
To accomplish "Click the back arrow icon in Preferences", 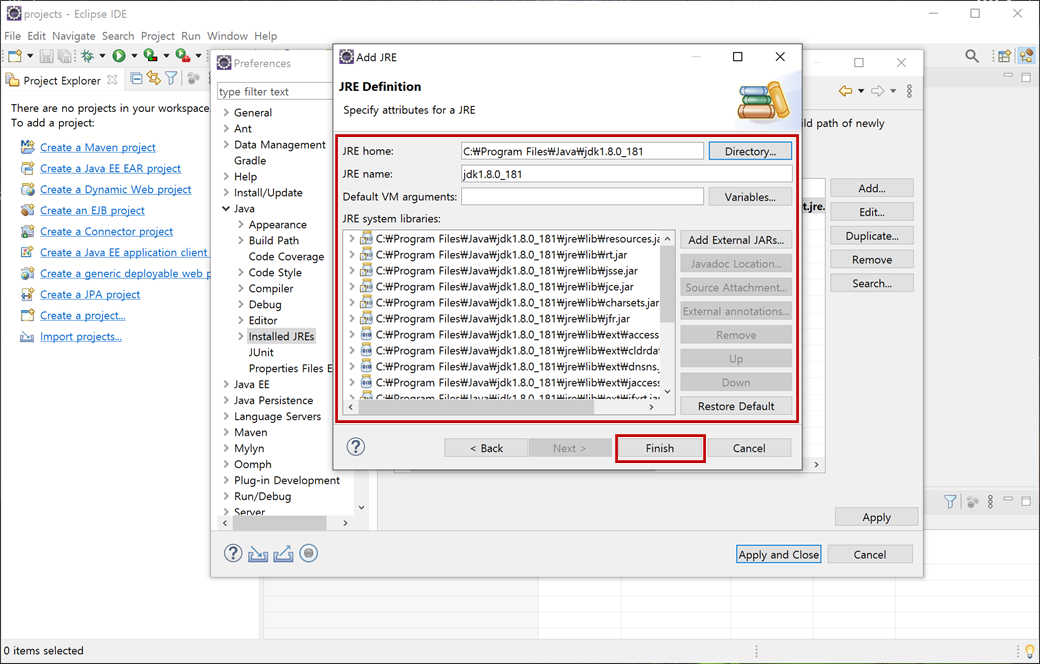I will [846, 91].
